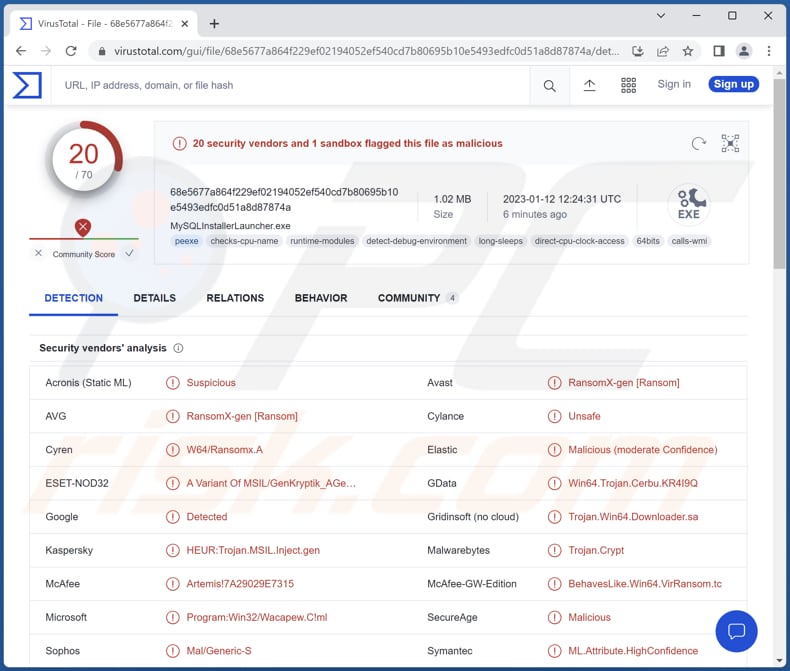Click the upload file icon
The height and width of the screenshot is (671, 790).
(x=589, y=86)
